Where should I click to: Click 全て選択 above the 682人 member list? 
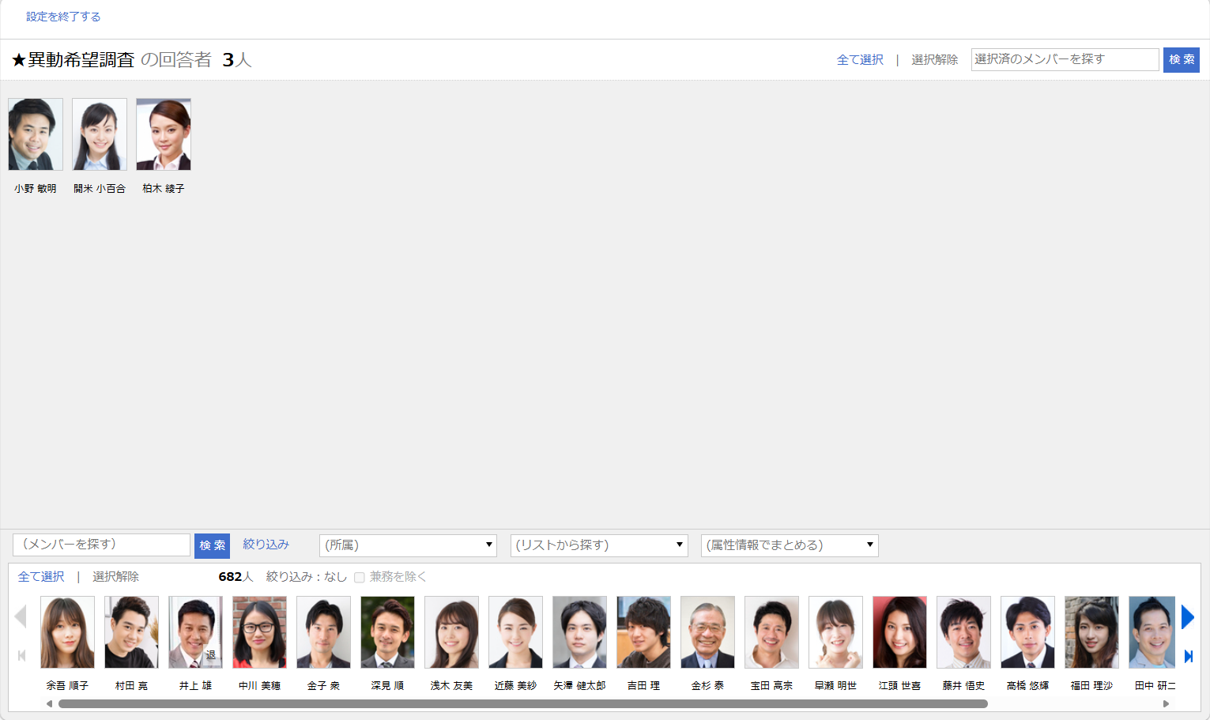(41, 577)
